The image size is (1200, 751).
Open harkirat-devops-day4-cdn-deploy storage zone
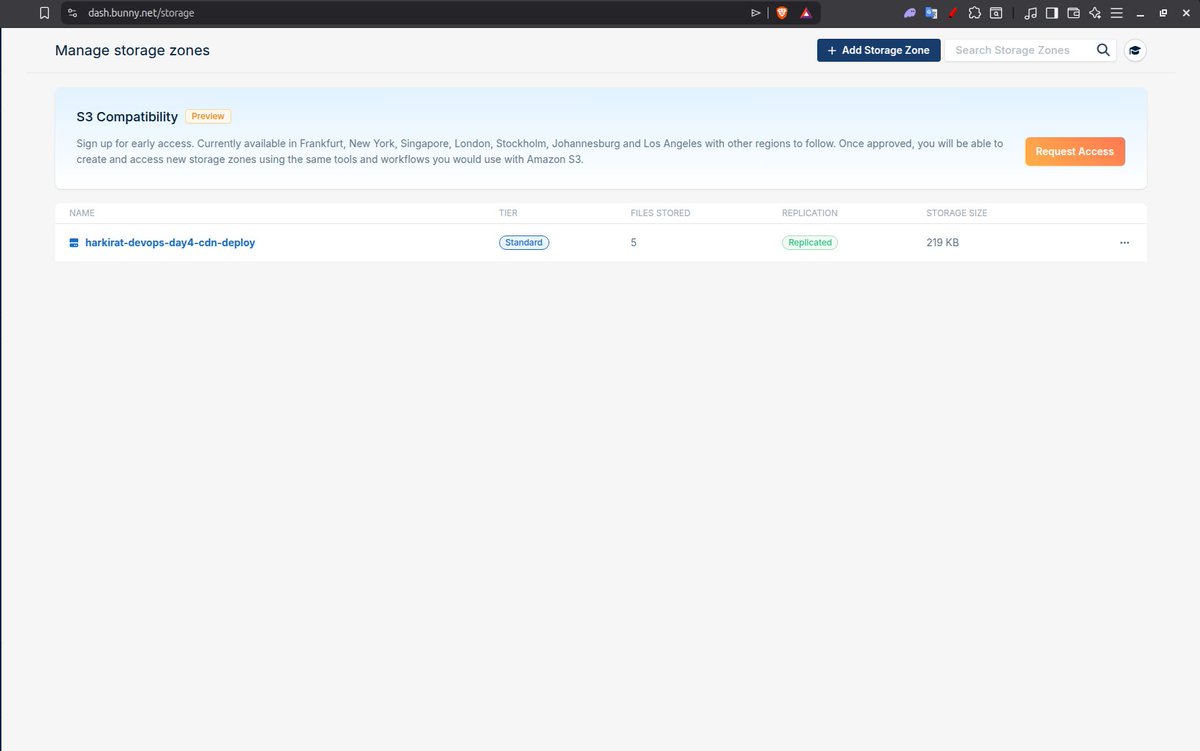(170, 243)
